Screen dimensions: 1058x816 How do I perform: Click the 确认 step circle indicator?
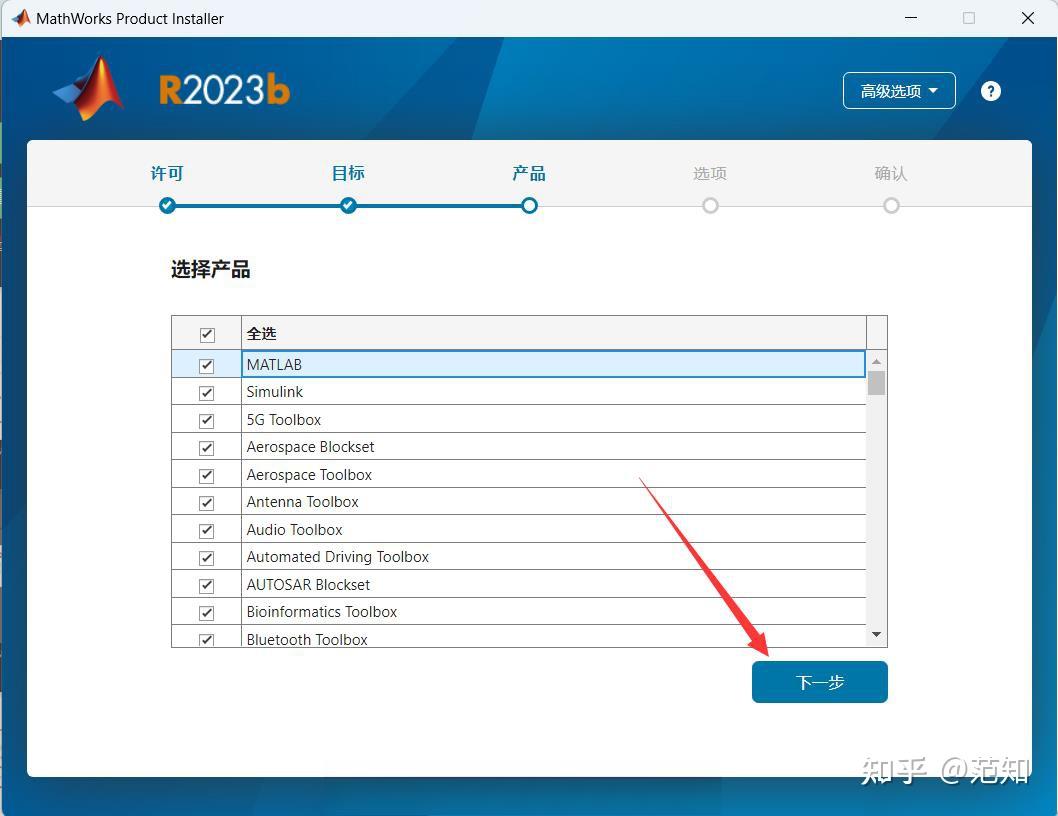coord(891,206)
